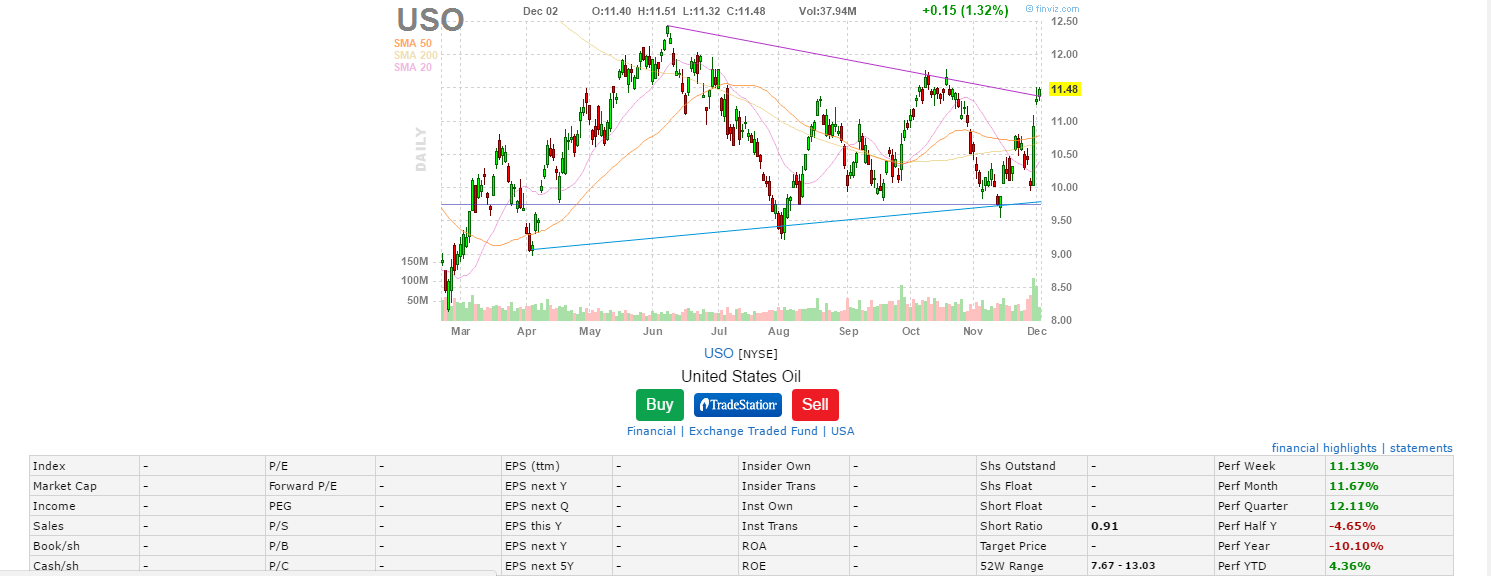Click the SMA 200 legend label
Viewport: 1491px width, 576px height.
coord(416,55)
